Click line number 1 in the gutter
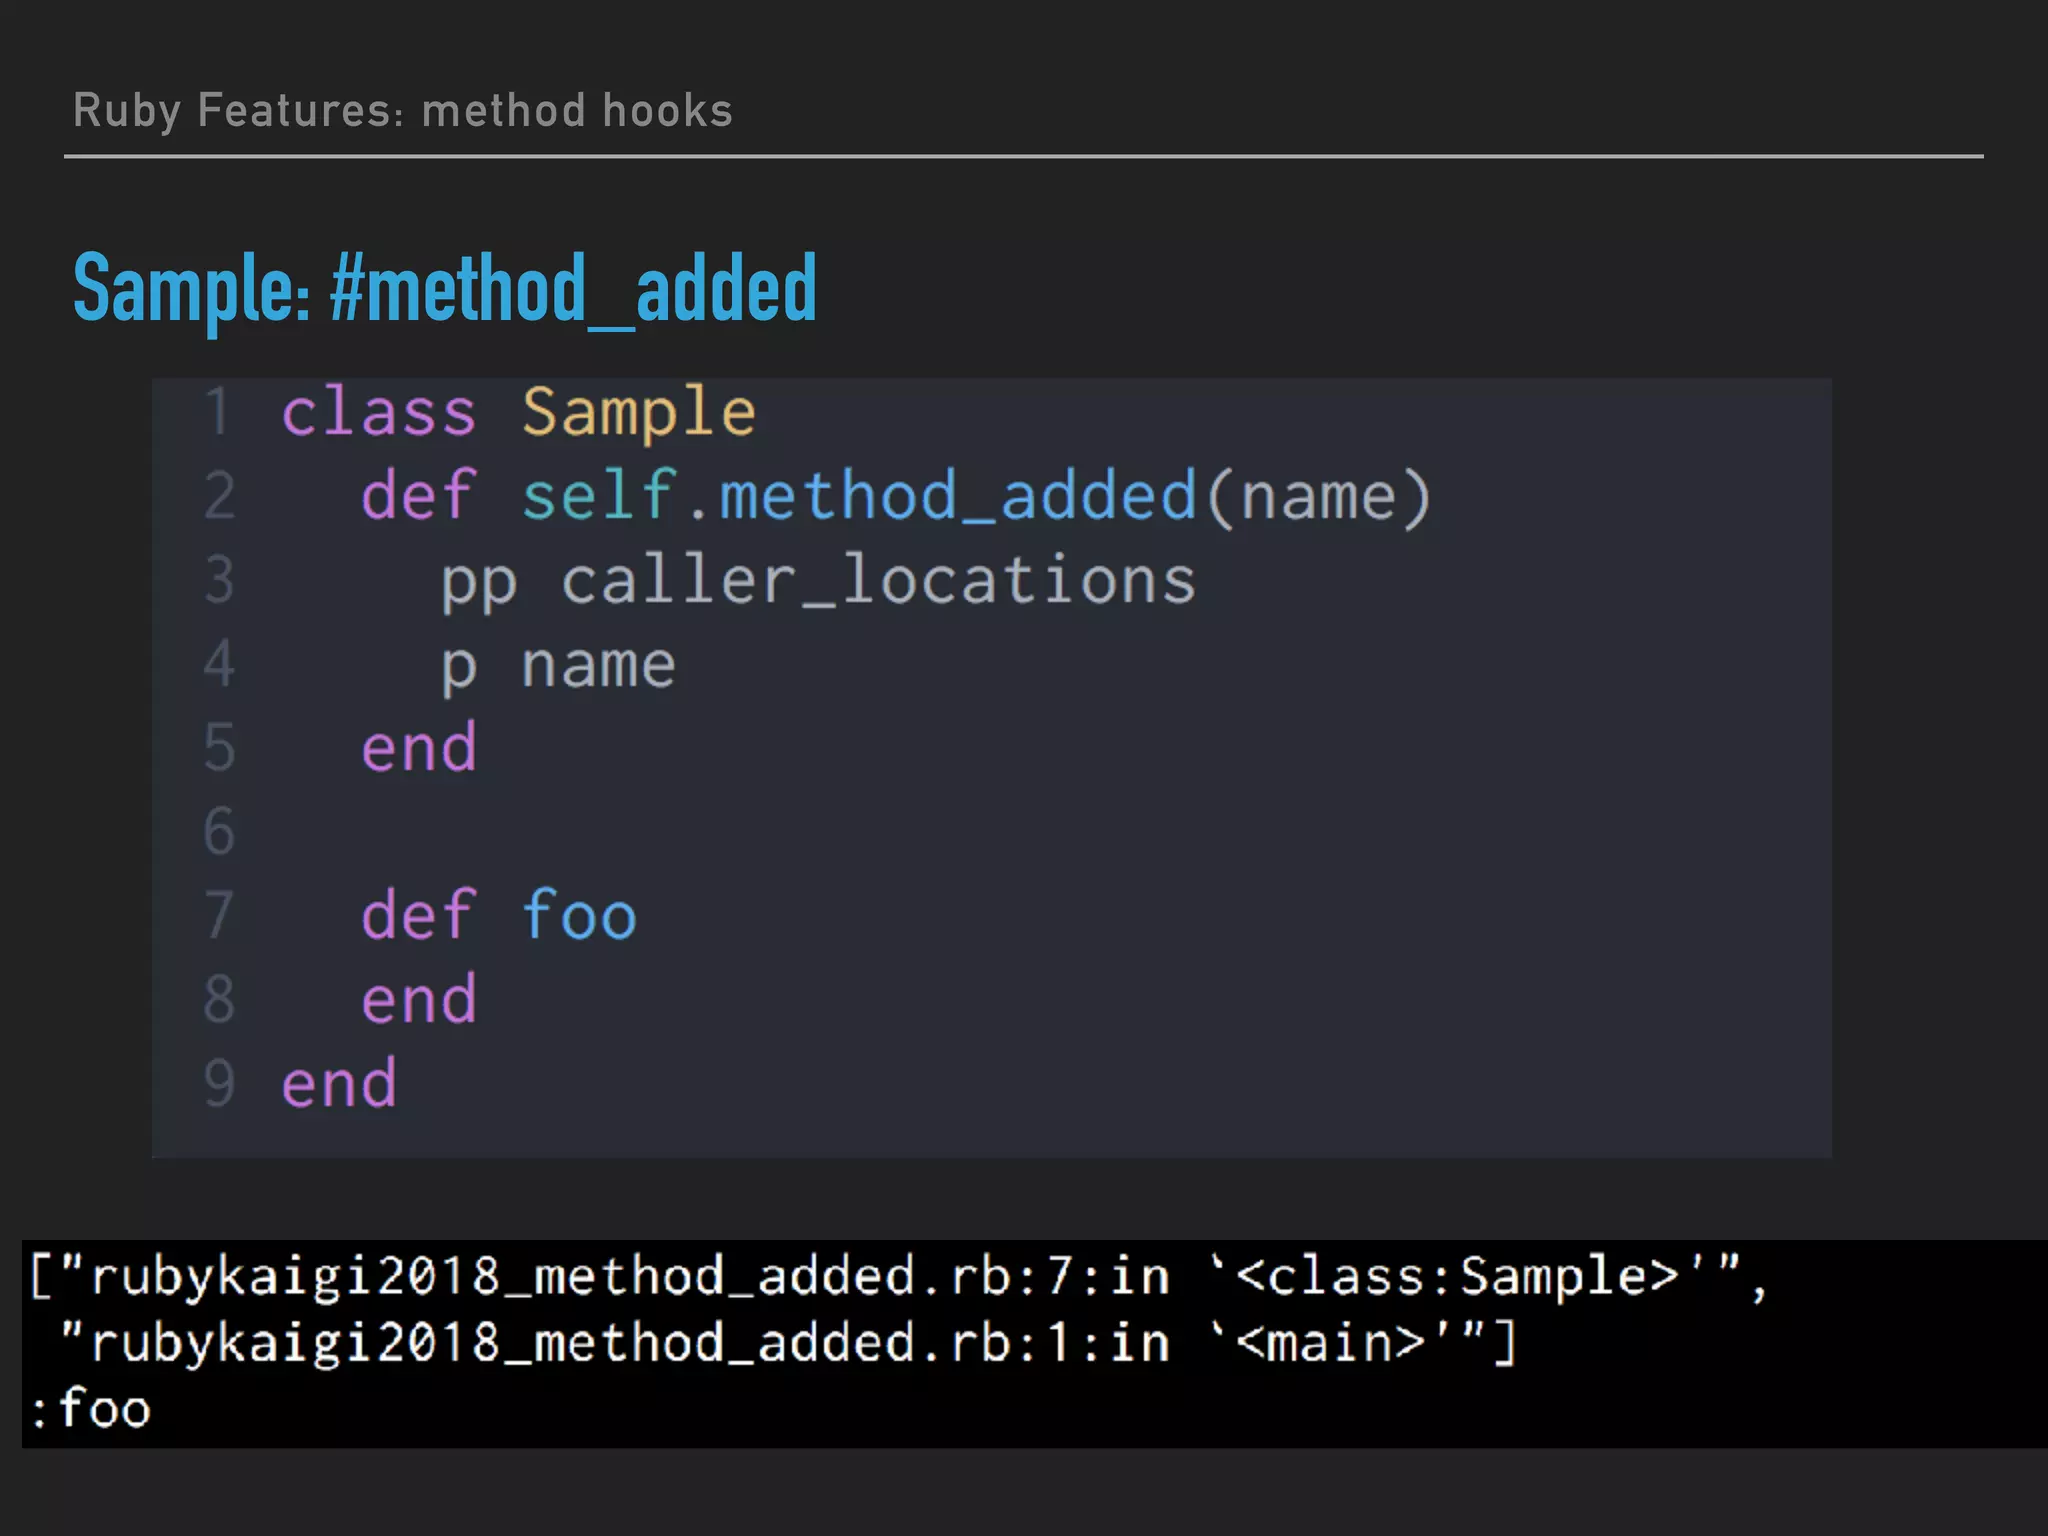This screenshot has height=1536, width=2048. click(217, 413)
